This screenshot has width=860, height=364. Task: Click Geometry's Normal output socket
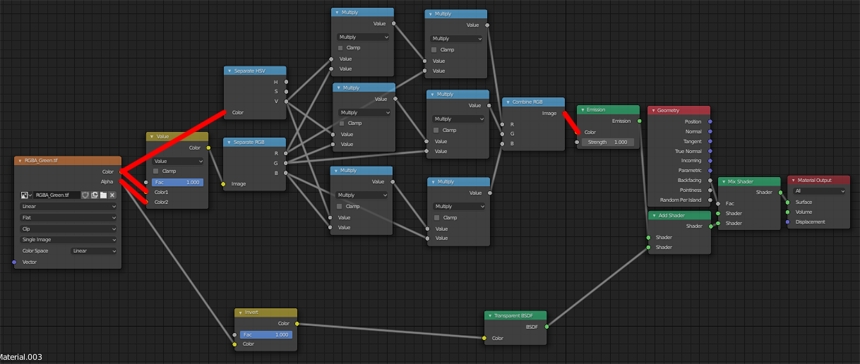[x=710, y=131]
